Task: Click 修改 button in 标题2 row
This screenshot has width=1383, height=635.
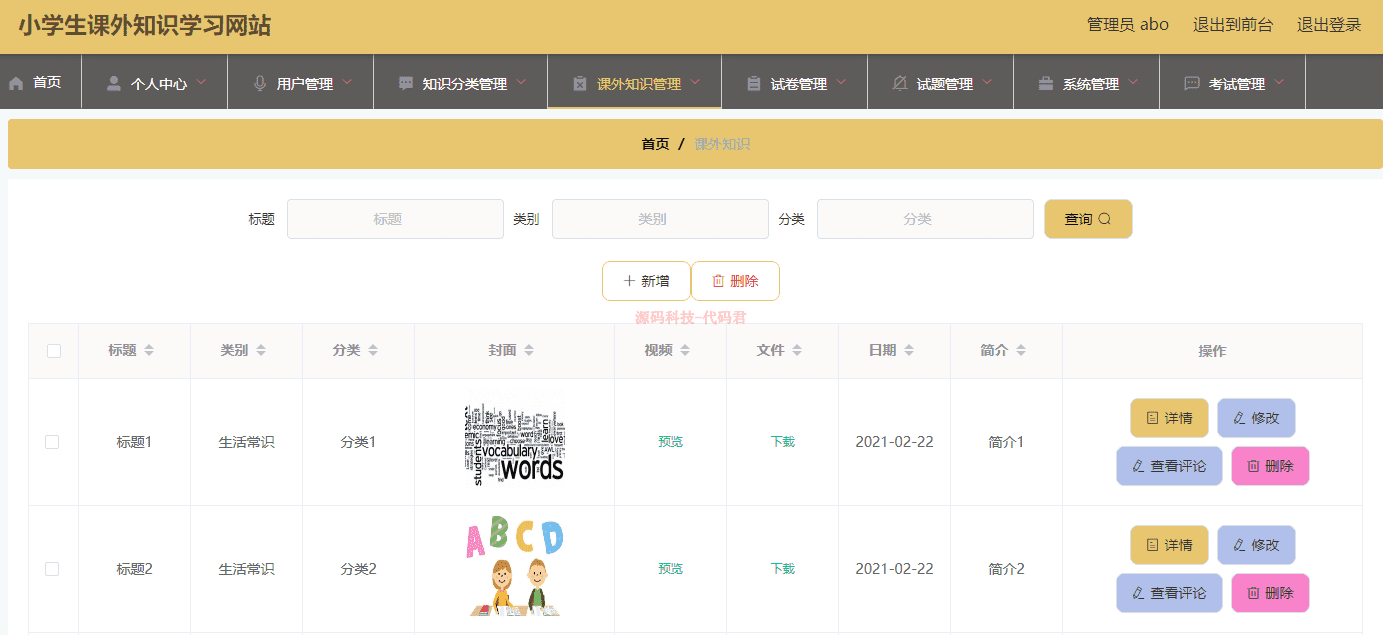Action: 1256,545
